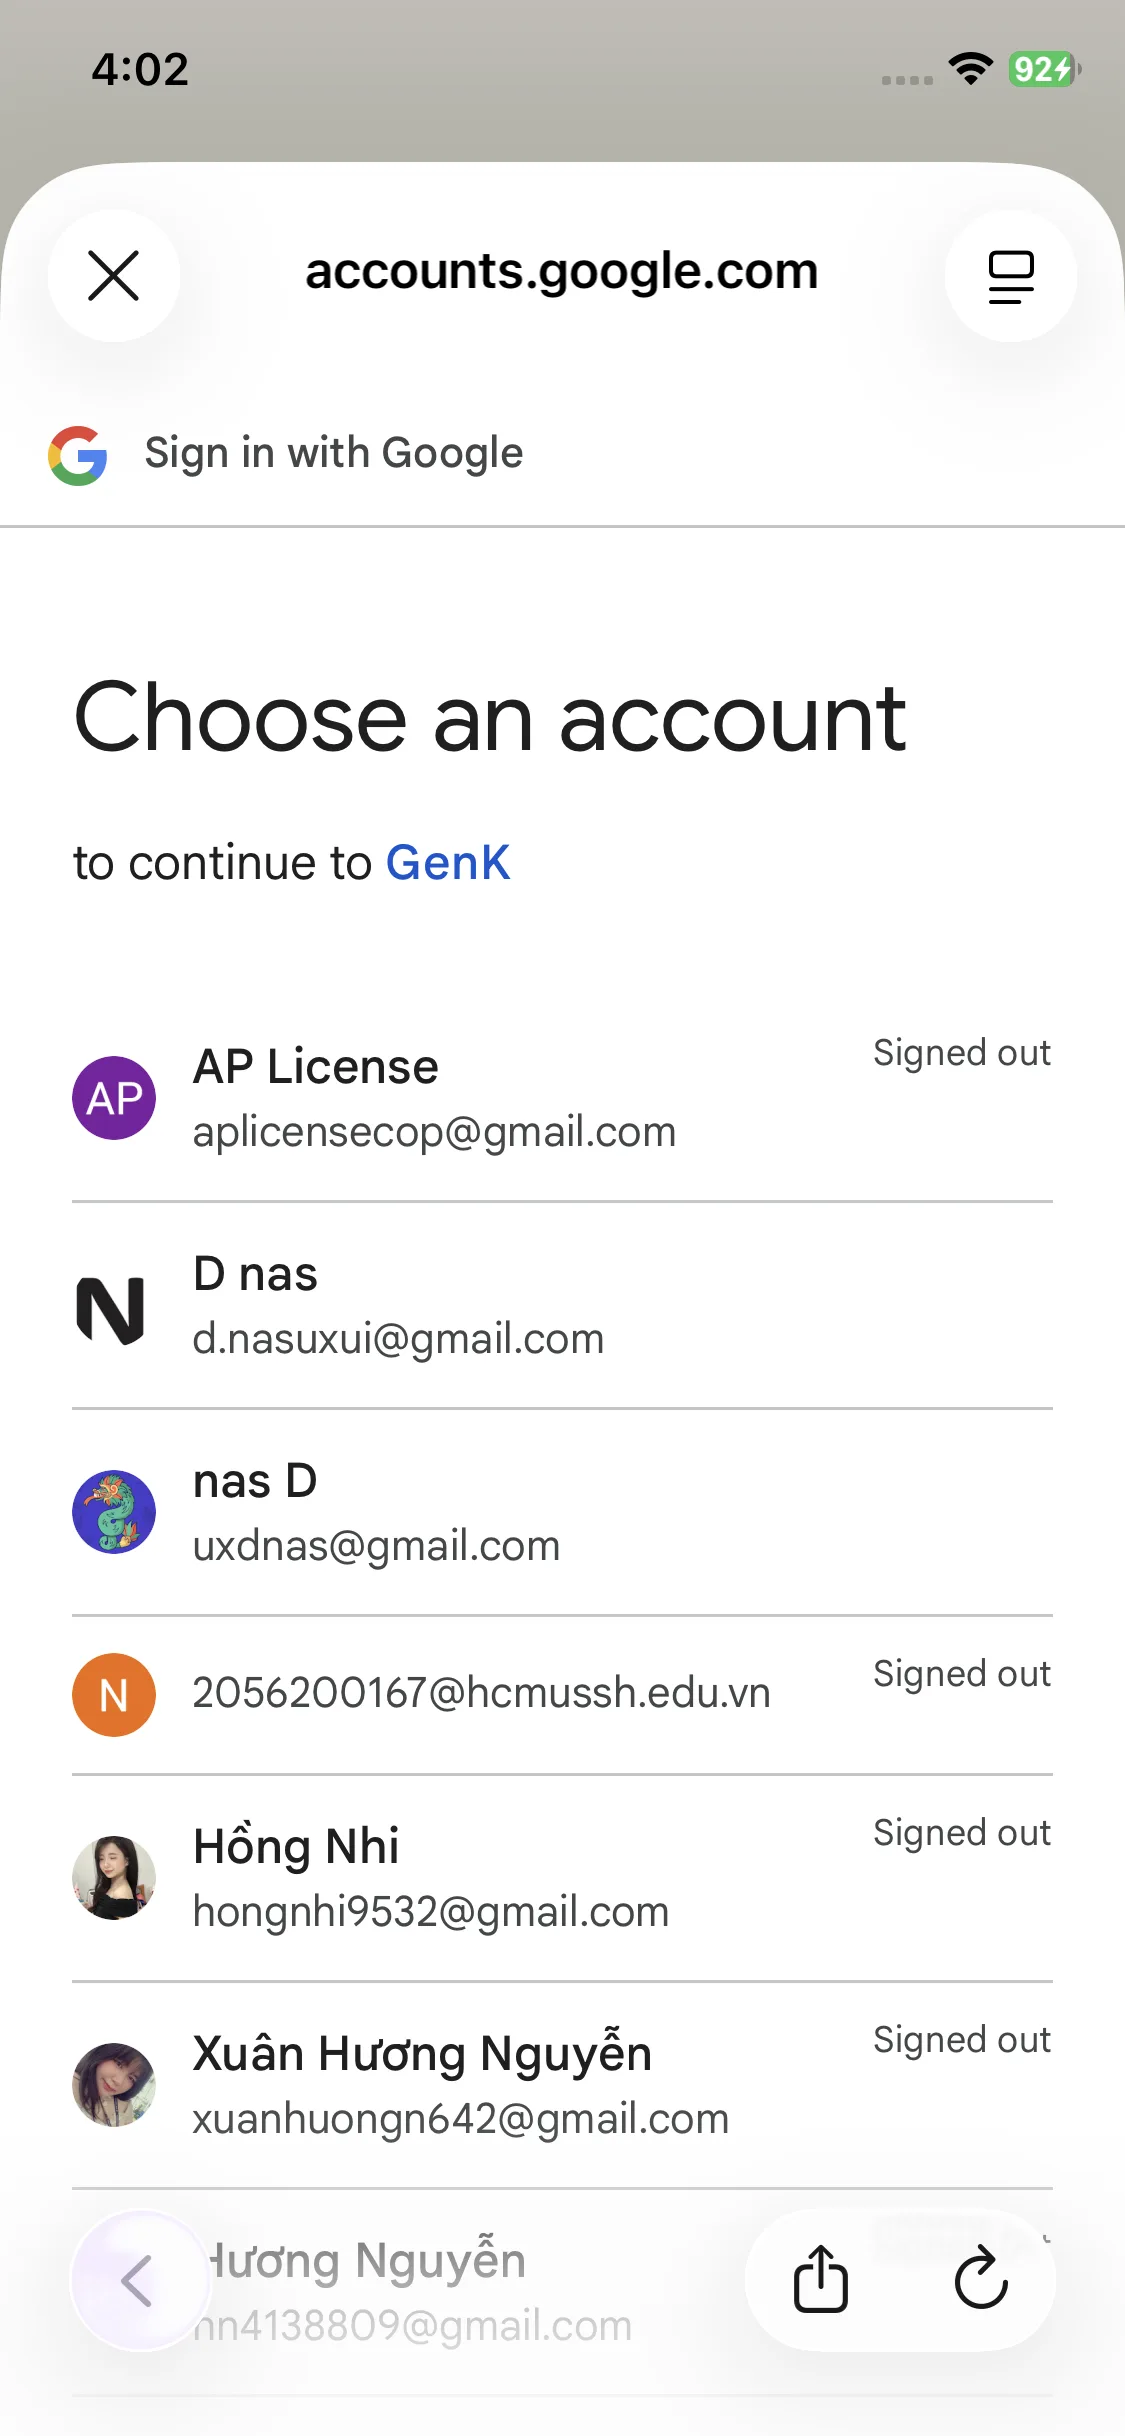Select the 2056200167@hcmussh.edu.vn account
Viewport: 1125px width, 2436px height.
click(481, 1693)
